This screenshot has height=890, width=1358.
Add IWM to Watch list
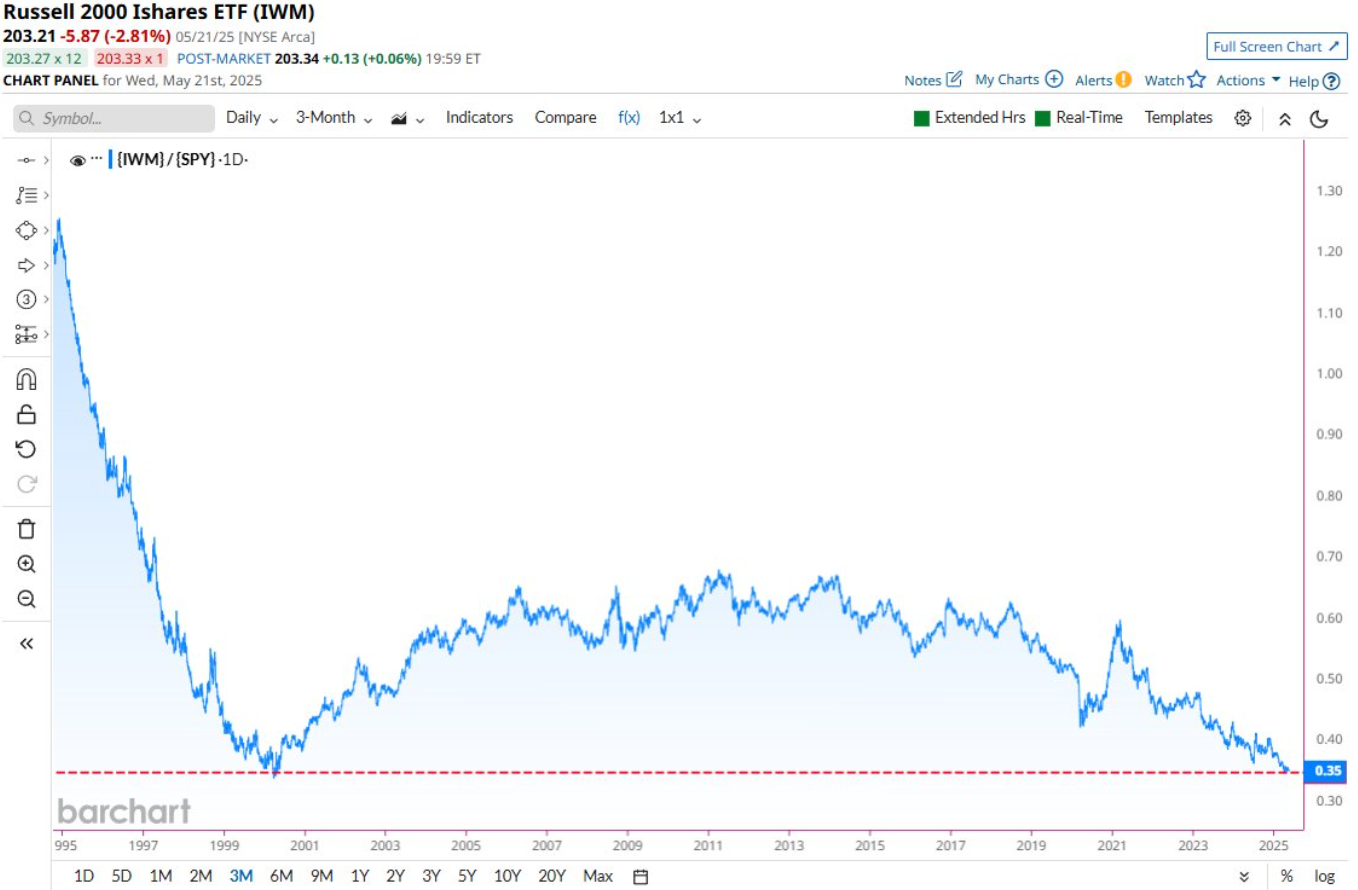(x=1175, y=80)
